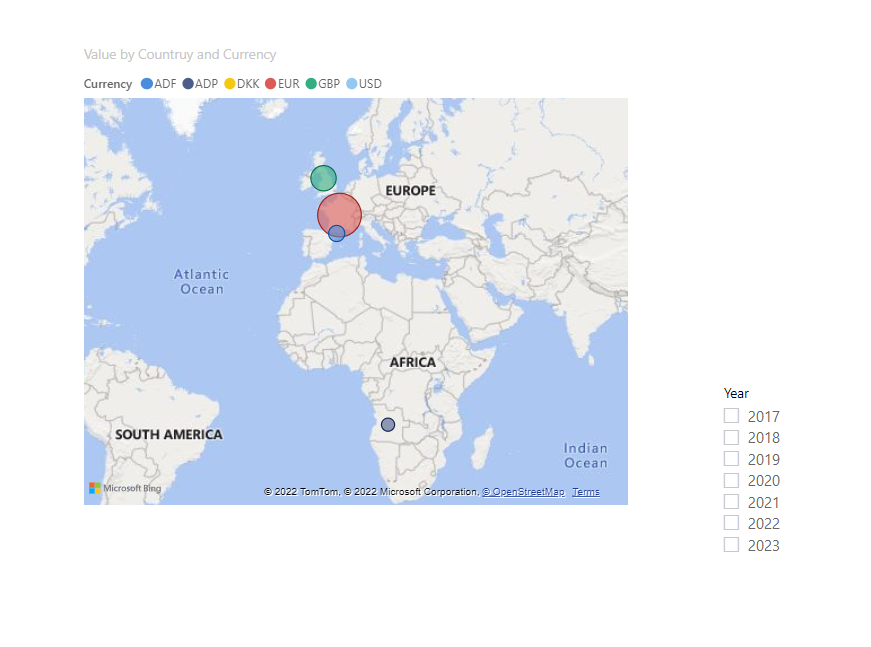Open the OpenStreetMap attribution link
The height and width of the screenshot is (647, 871).
523,492
